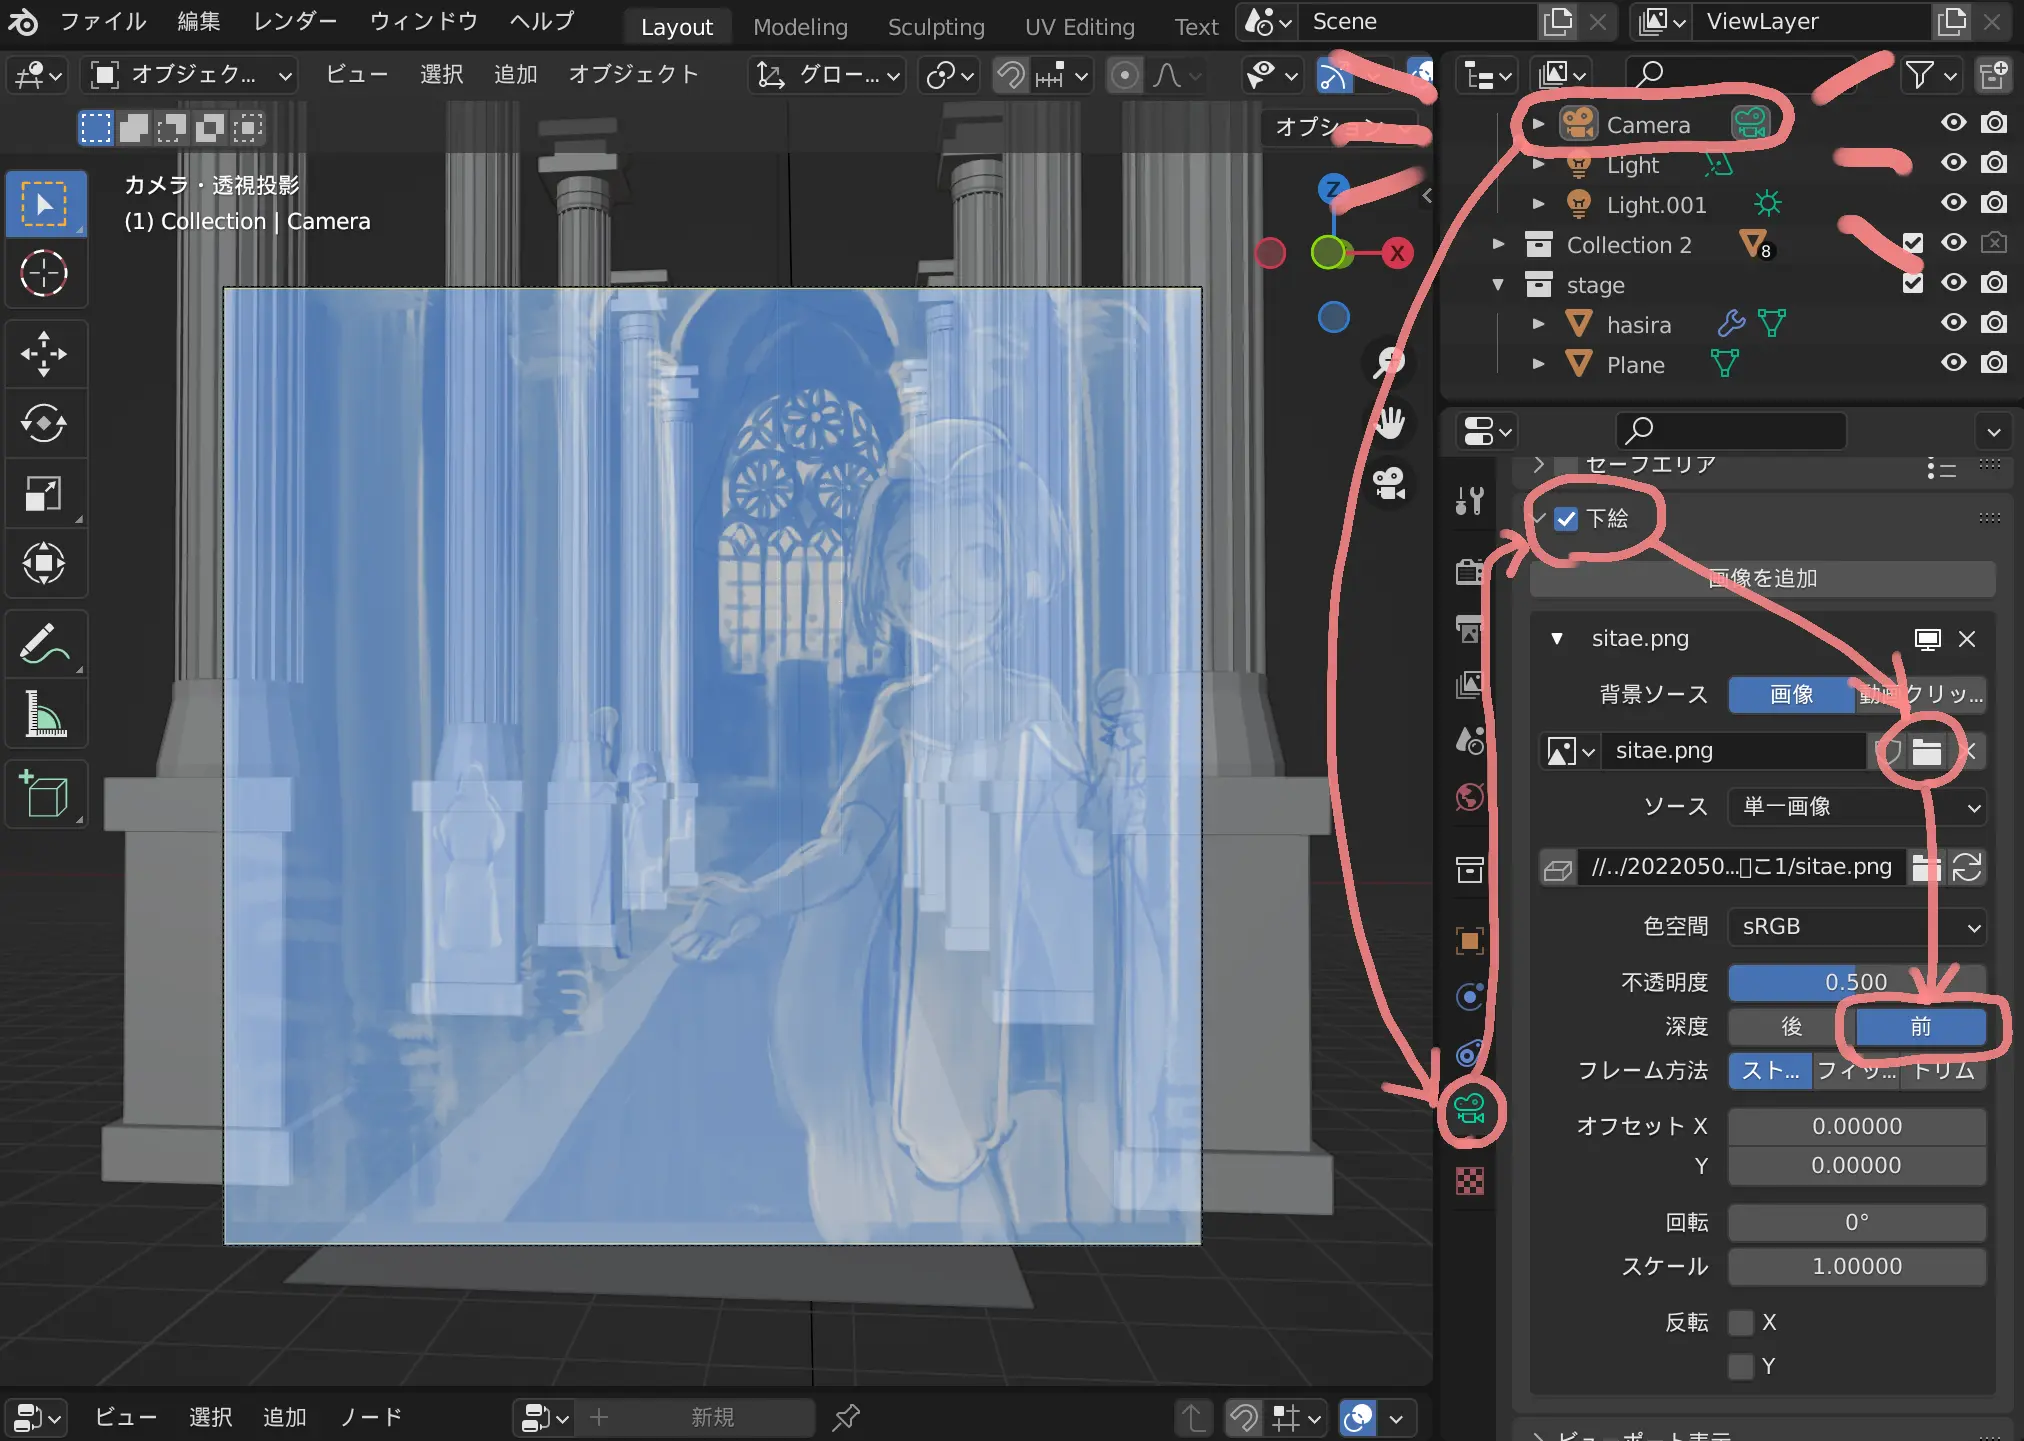Viewport: 2024px width, 1441px height.
Task: Toggle the 反転 Y checkbox
Action: (x=1741, y=1366)
